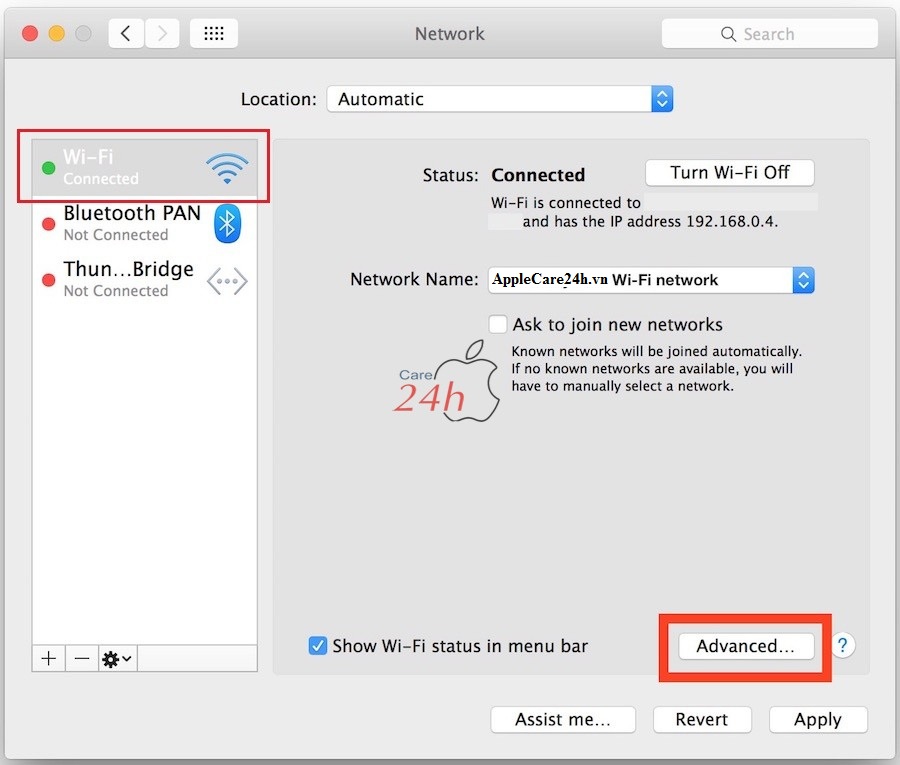Go forward with the right chevron button
900x765 pixels.
pyautogui.click(x=162, y=33)
